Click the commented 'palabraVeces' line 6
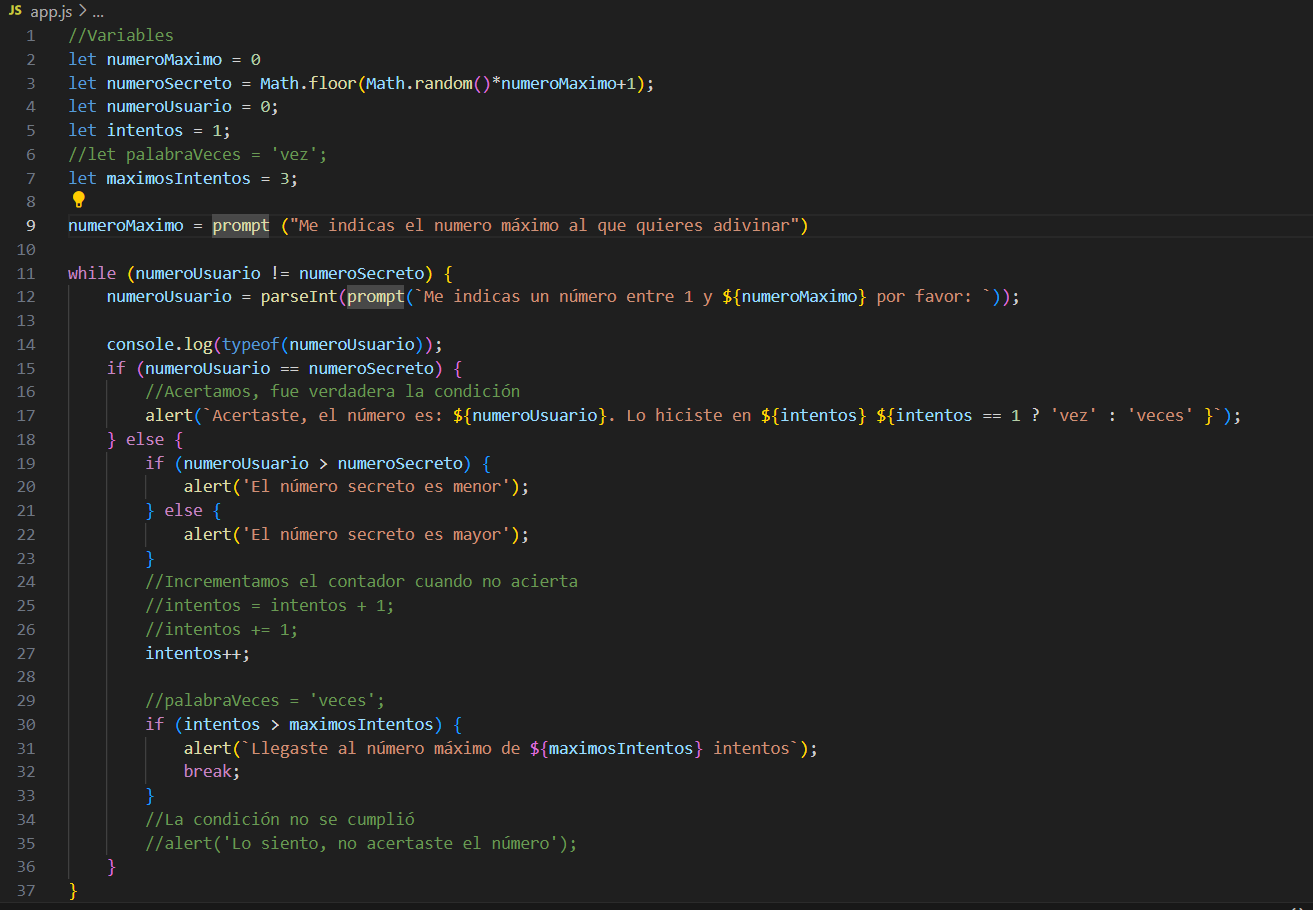1313x910 pixels. (x=198, y=154)
